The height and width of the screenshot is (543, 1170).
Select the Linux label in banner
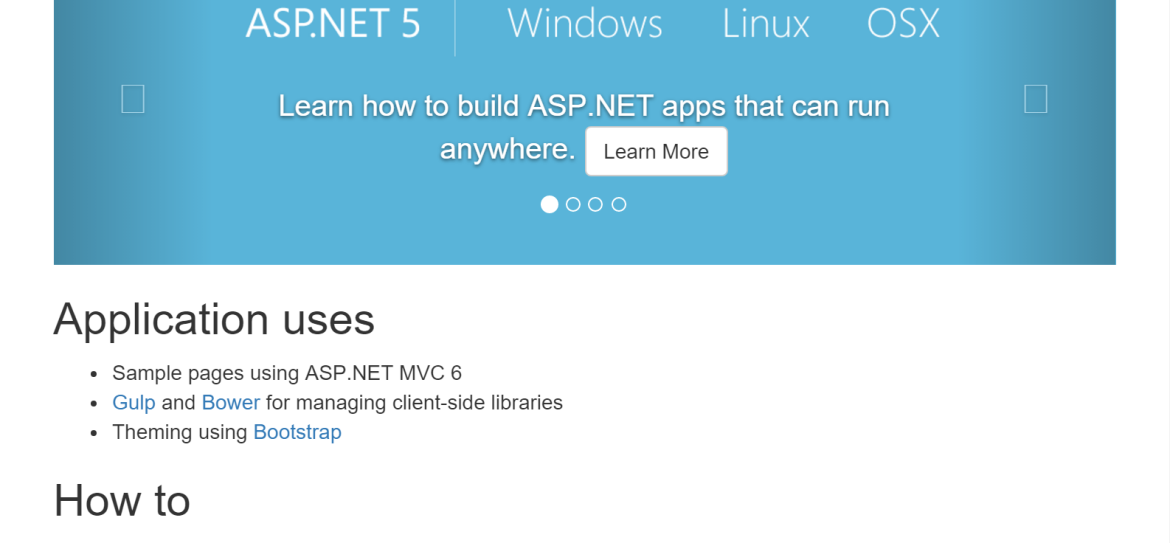tap(766, 23)
